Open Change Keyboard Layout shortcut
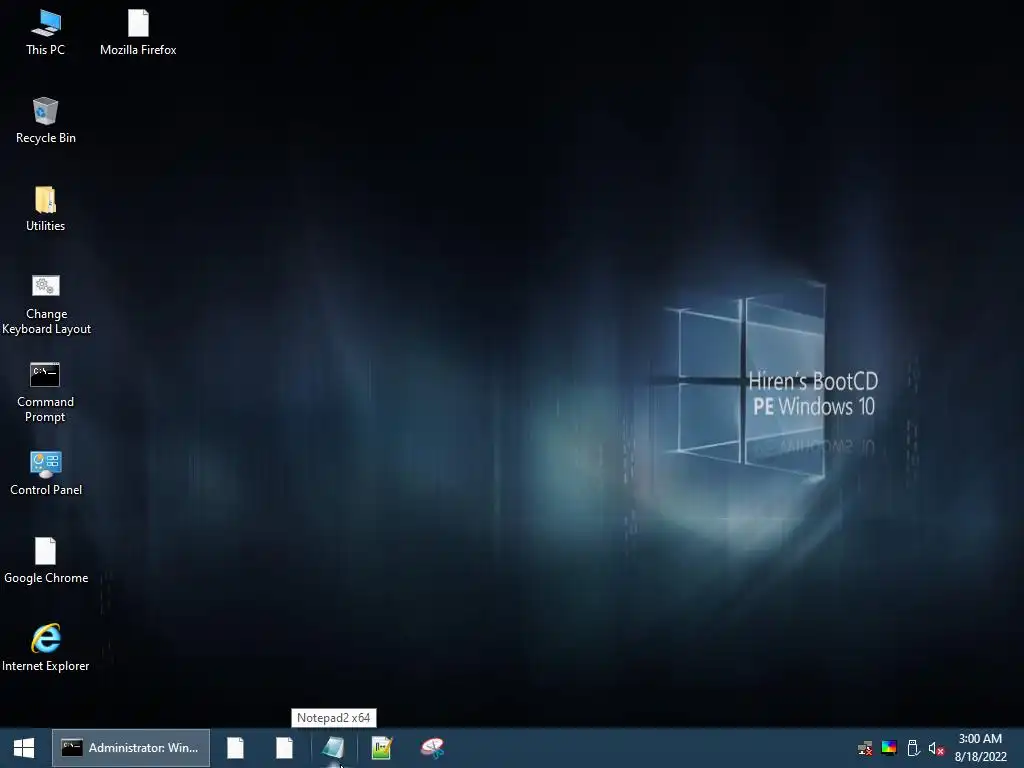 [46, 305]
